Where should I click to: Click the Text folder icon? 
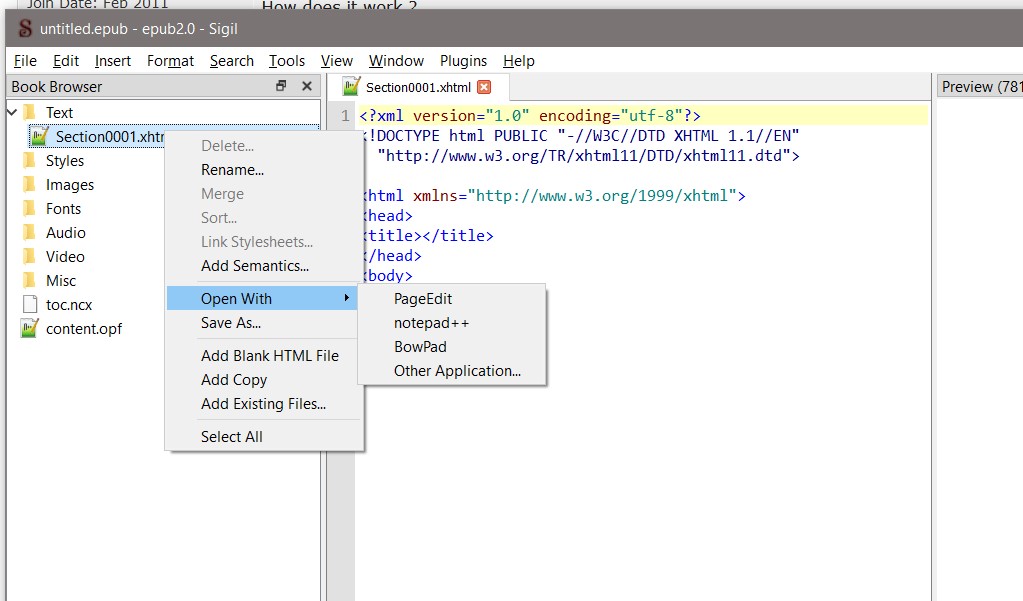(29, 112)
